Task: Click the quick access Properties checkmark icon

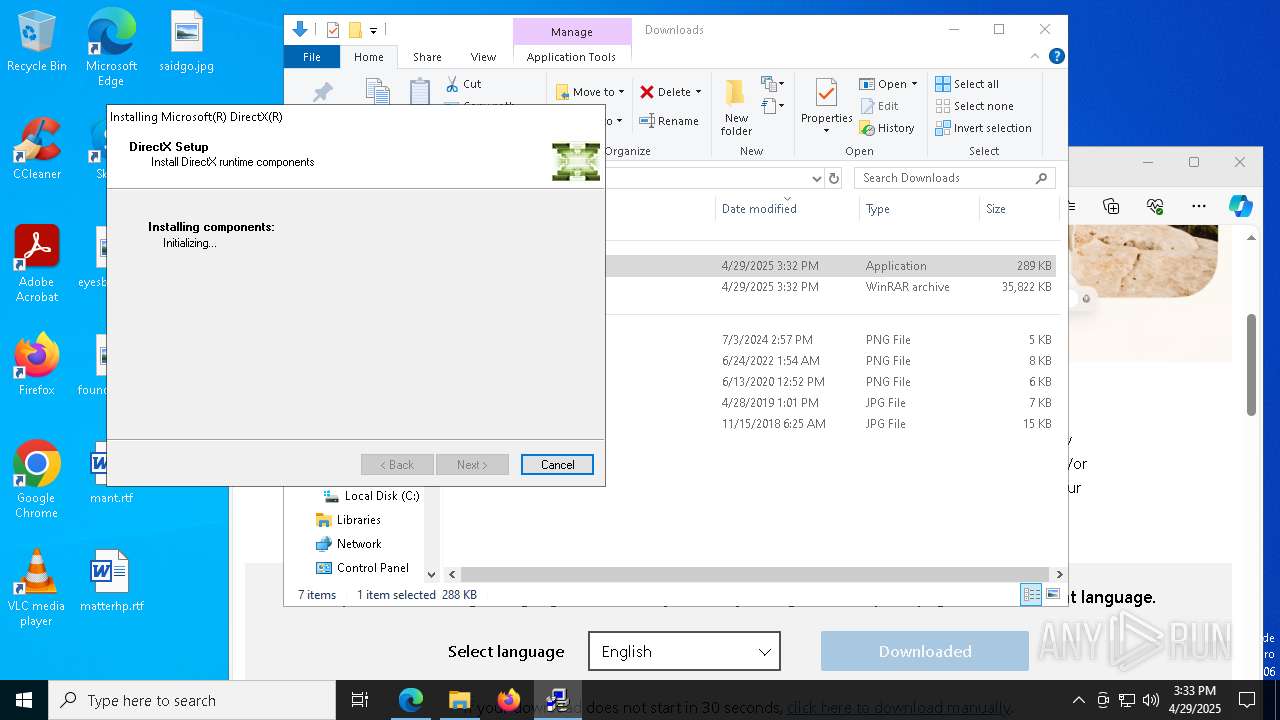Action: (x=333, y=30)
